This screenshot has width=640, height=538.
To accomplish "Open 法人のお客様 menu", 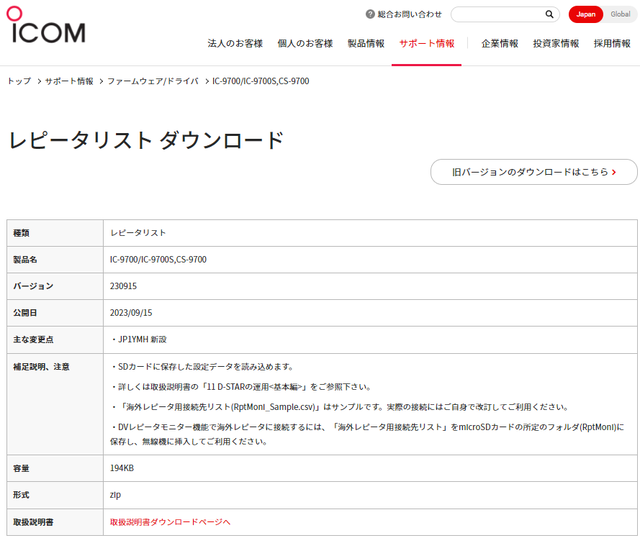I will (x=235, y=43).
